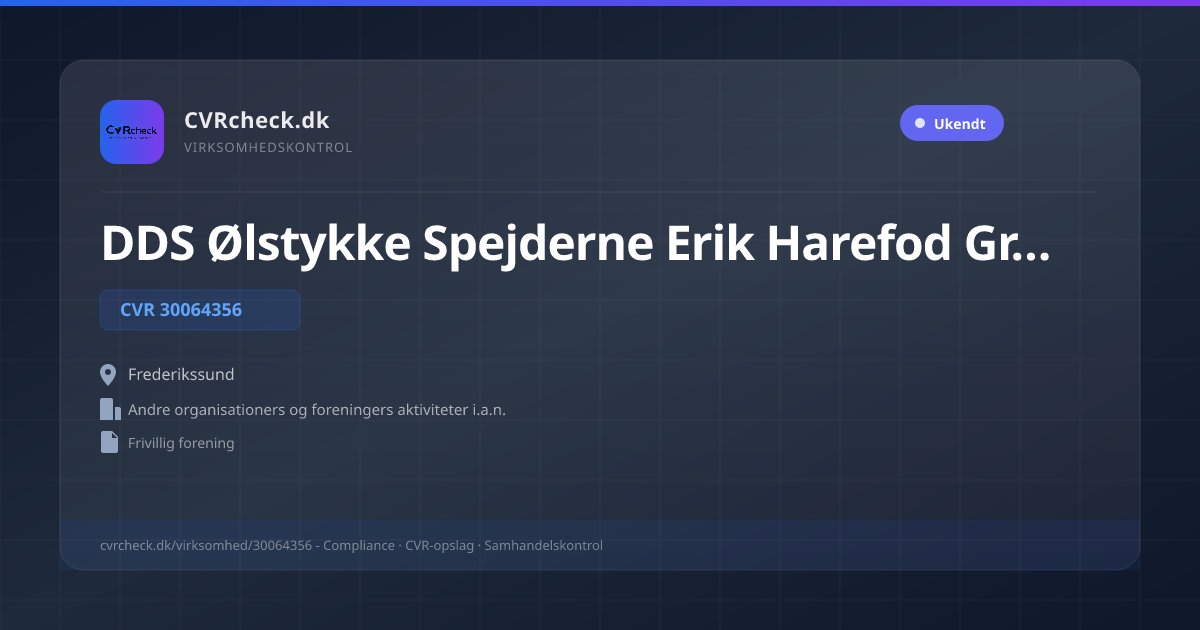The image size is (1200, 630).
Task: Click the document icon beside Frivillig forening
Action: (109, 442)
